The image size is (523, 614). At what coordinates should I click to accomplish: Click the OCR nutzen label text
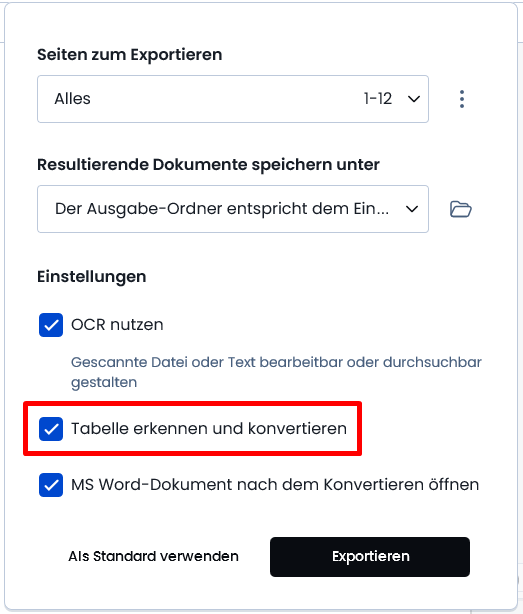coord(117,325)
